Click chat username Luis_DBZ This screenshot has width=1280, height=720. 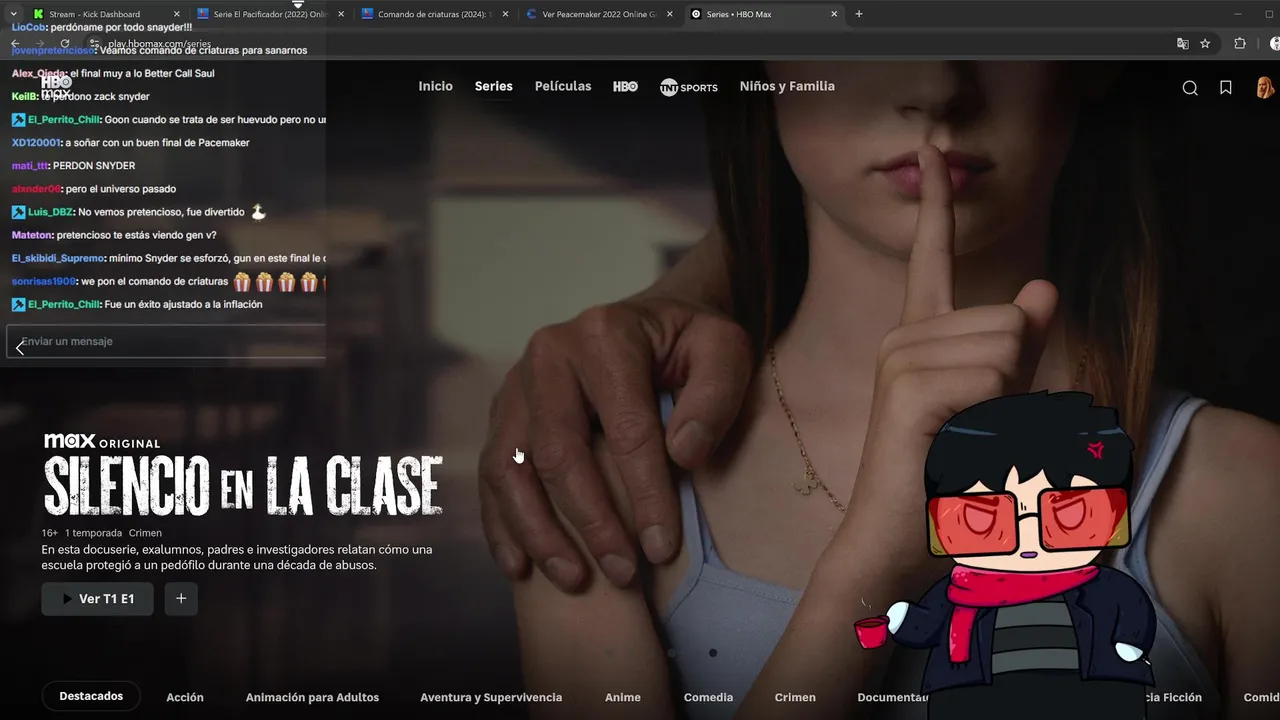pos(50,212)
